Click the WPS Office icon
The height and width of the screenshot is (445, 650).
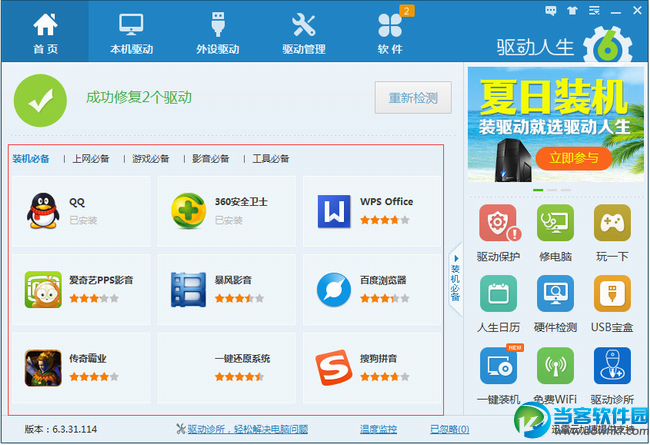[334, 211]
